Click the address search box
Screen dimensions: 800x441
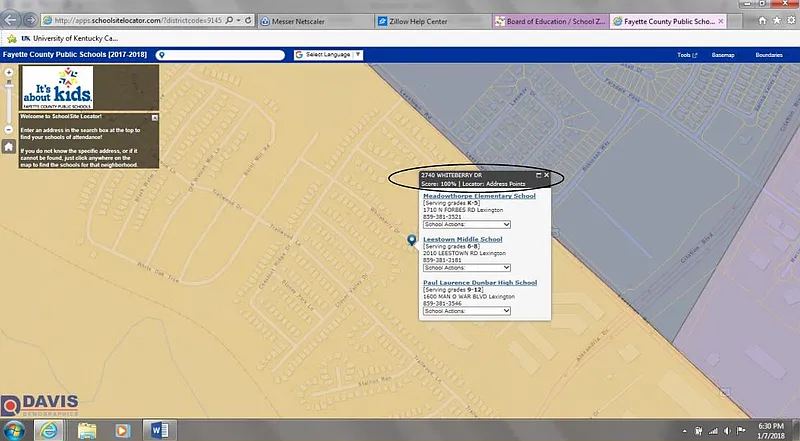pos(221,55)
